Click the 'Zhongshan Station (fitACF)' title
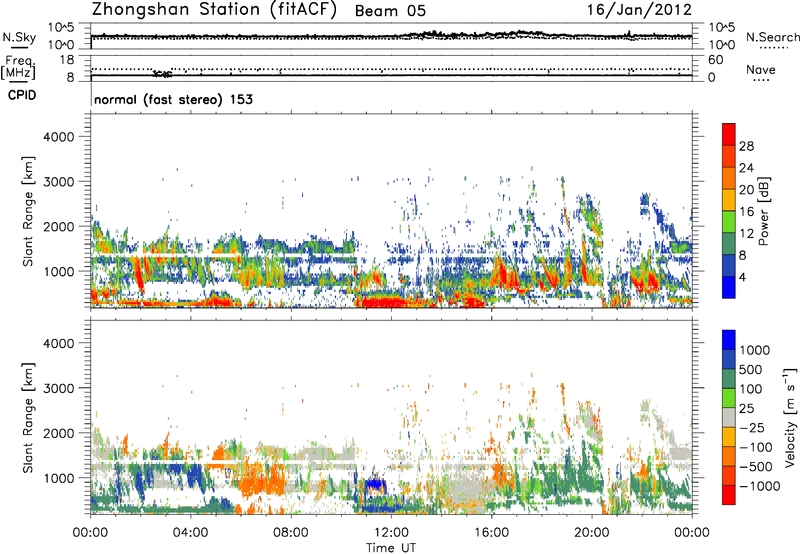 pyautogui.click(x=214, y=10)
